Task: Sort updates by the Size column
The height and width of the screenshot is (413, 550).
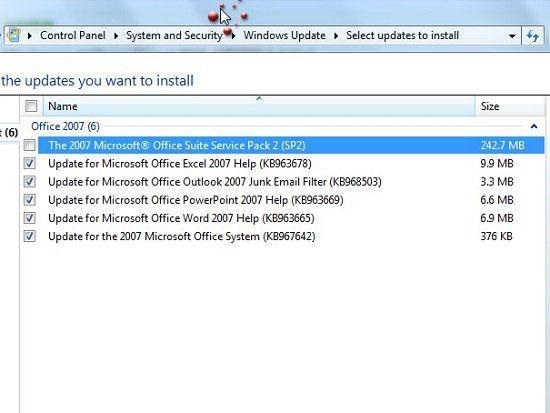Action: pos(510,106)
